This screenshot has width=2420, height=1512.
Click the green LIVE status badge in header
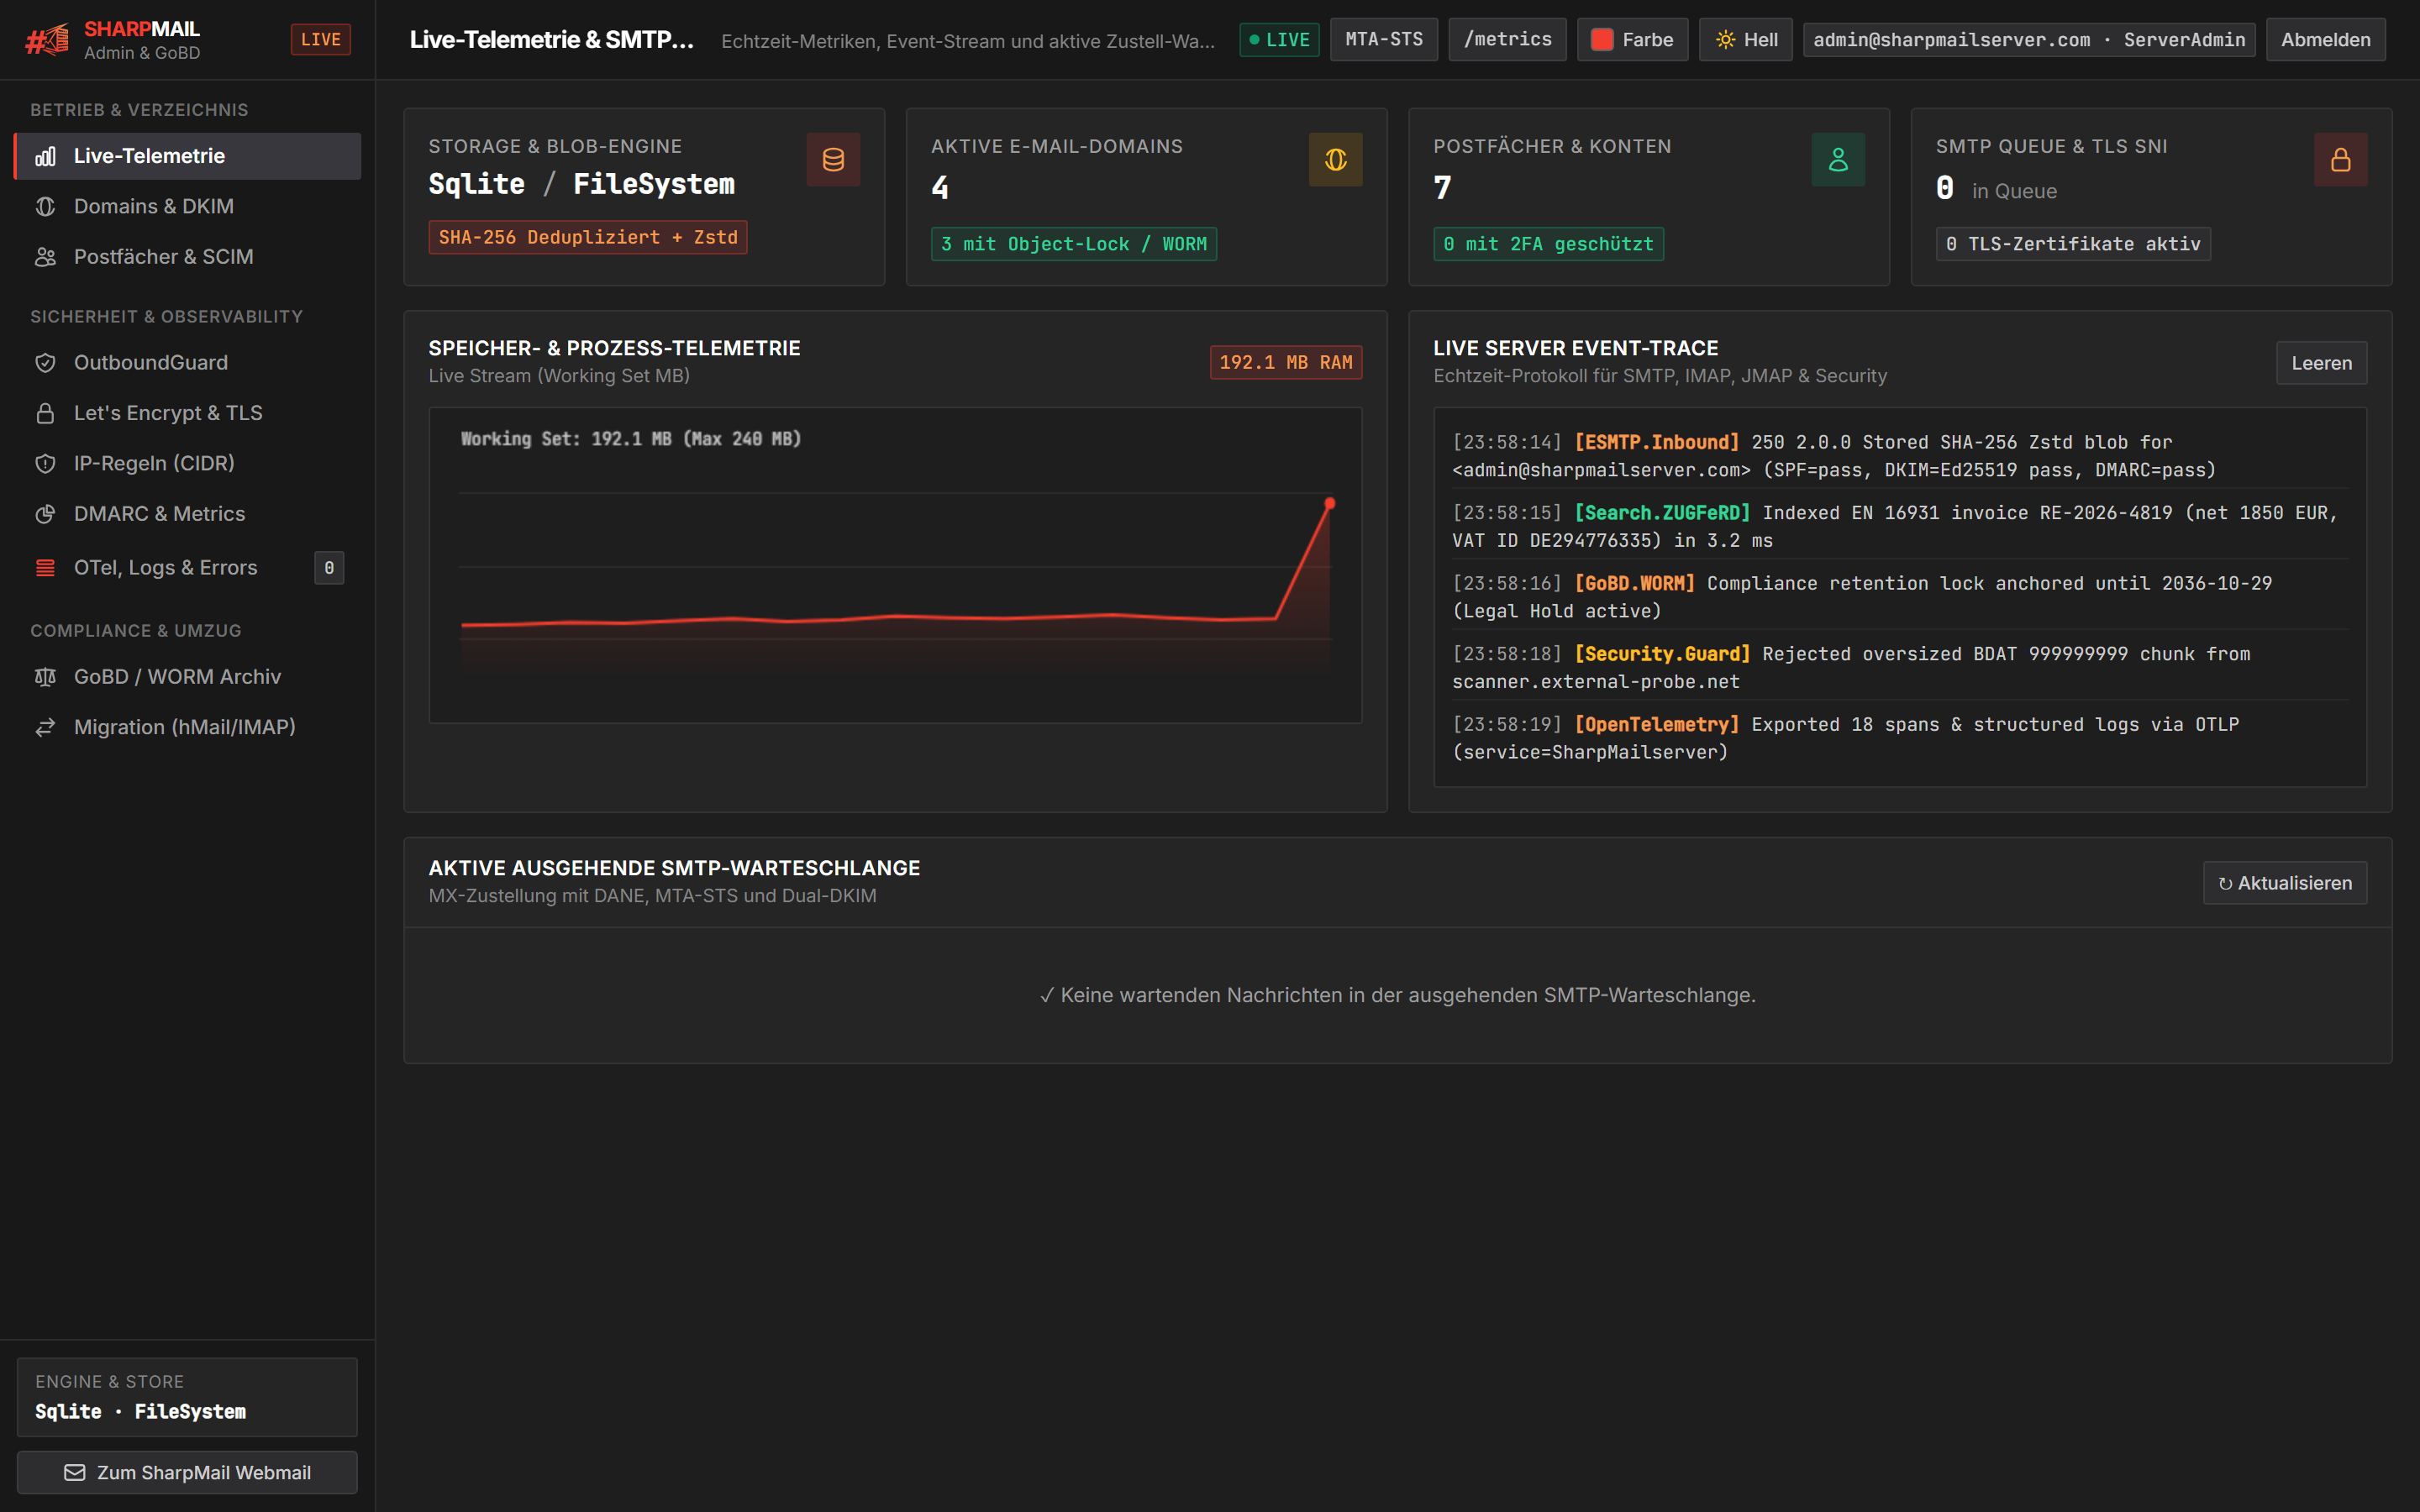1279,40
